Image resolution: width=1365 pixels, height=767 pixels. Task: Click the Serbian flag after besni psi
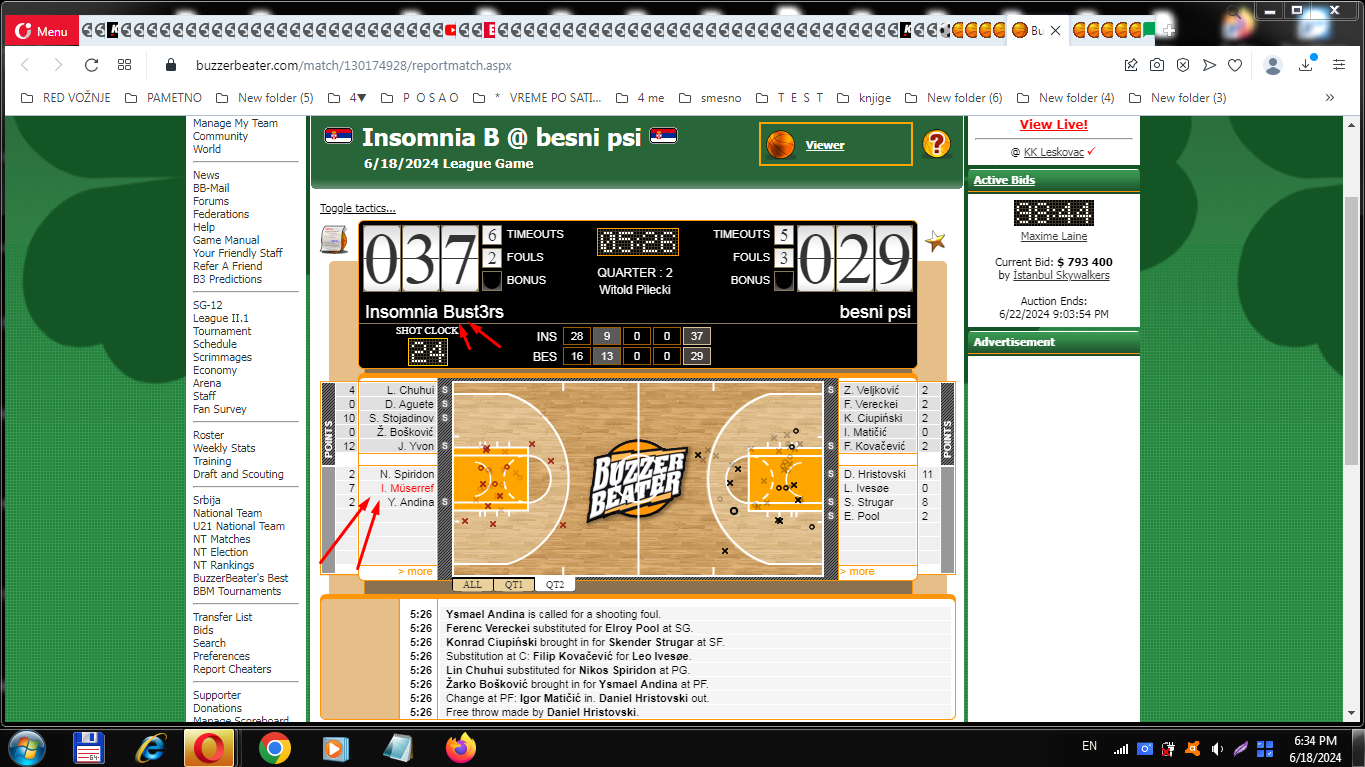click(664, 136)
